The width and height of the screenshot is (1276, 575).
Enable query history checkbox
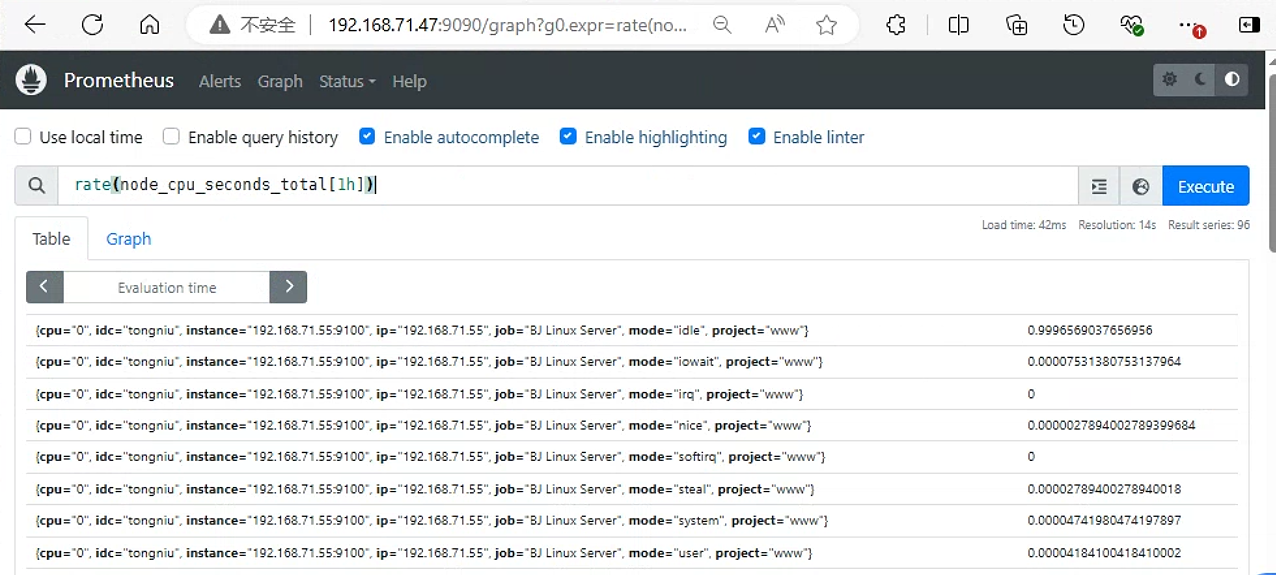(171, 137)
